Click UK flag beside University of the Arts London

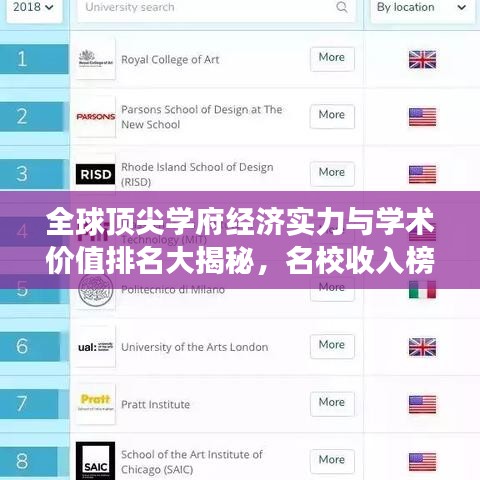pyautogui.click(x=422, y=347)
